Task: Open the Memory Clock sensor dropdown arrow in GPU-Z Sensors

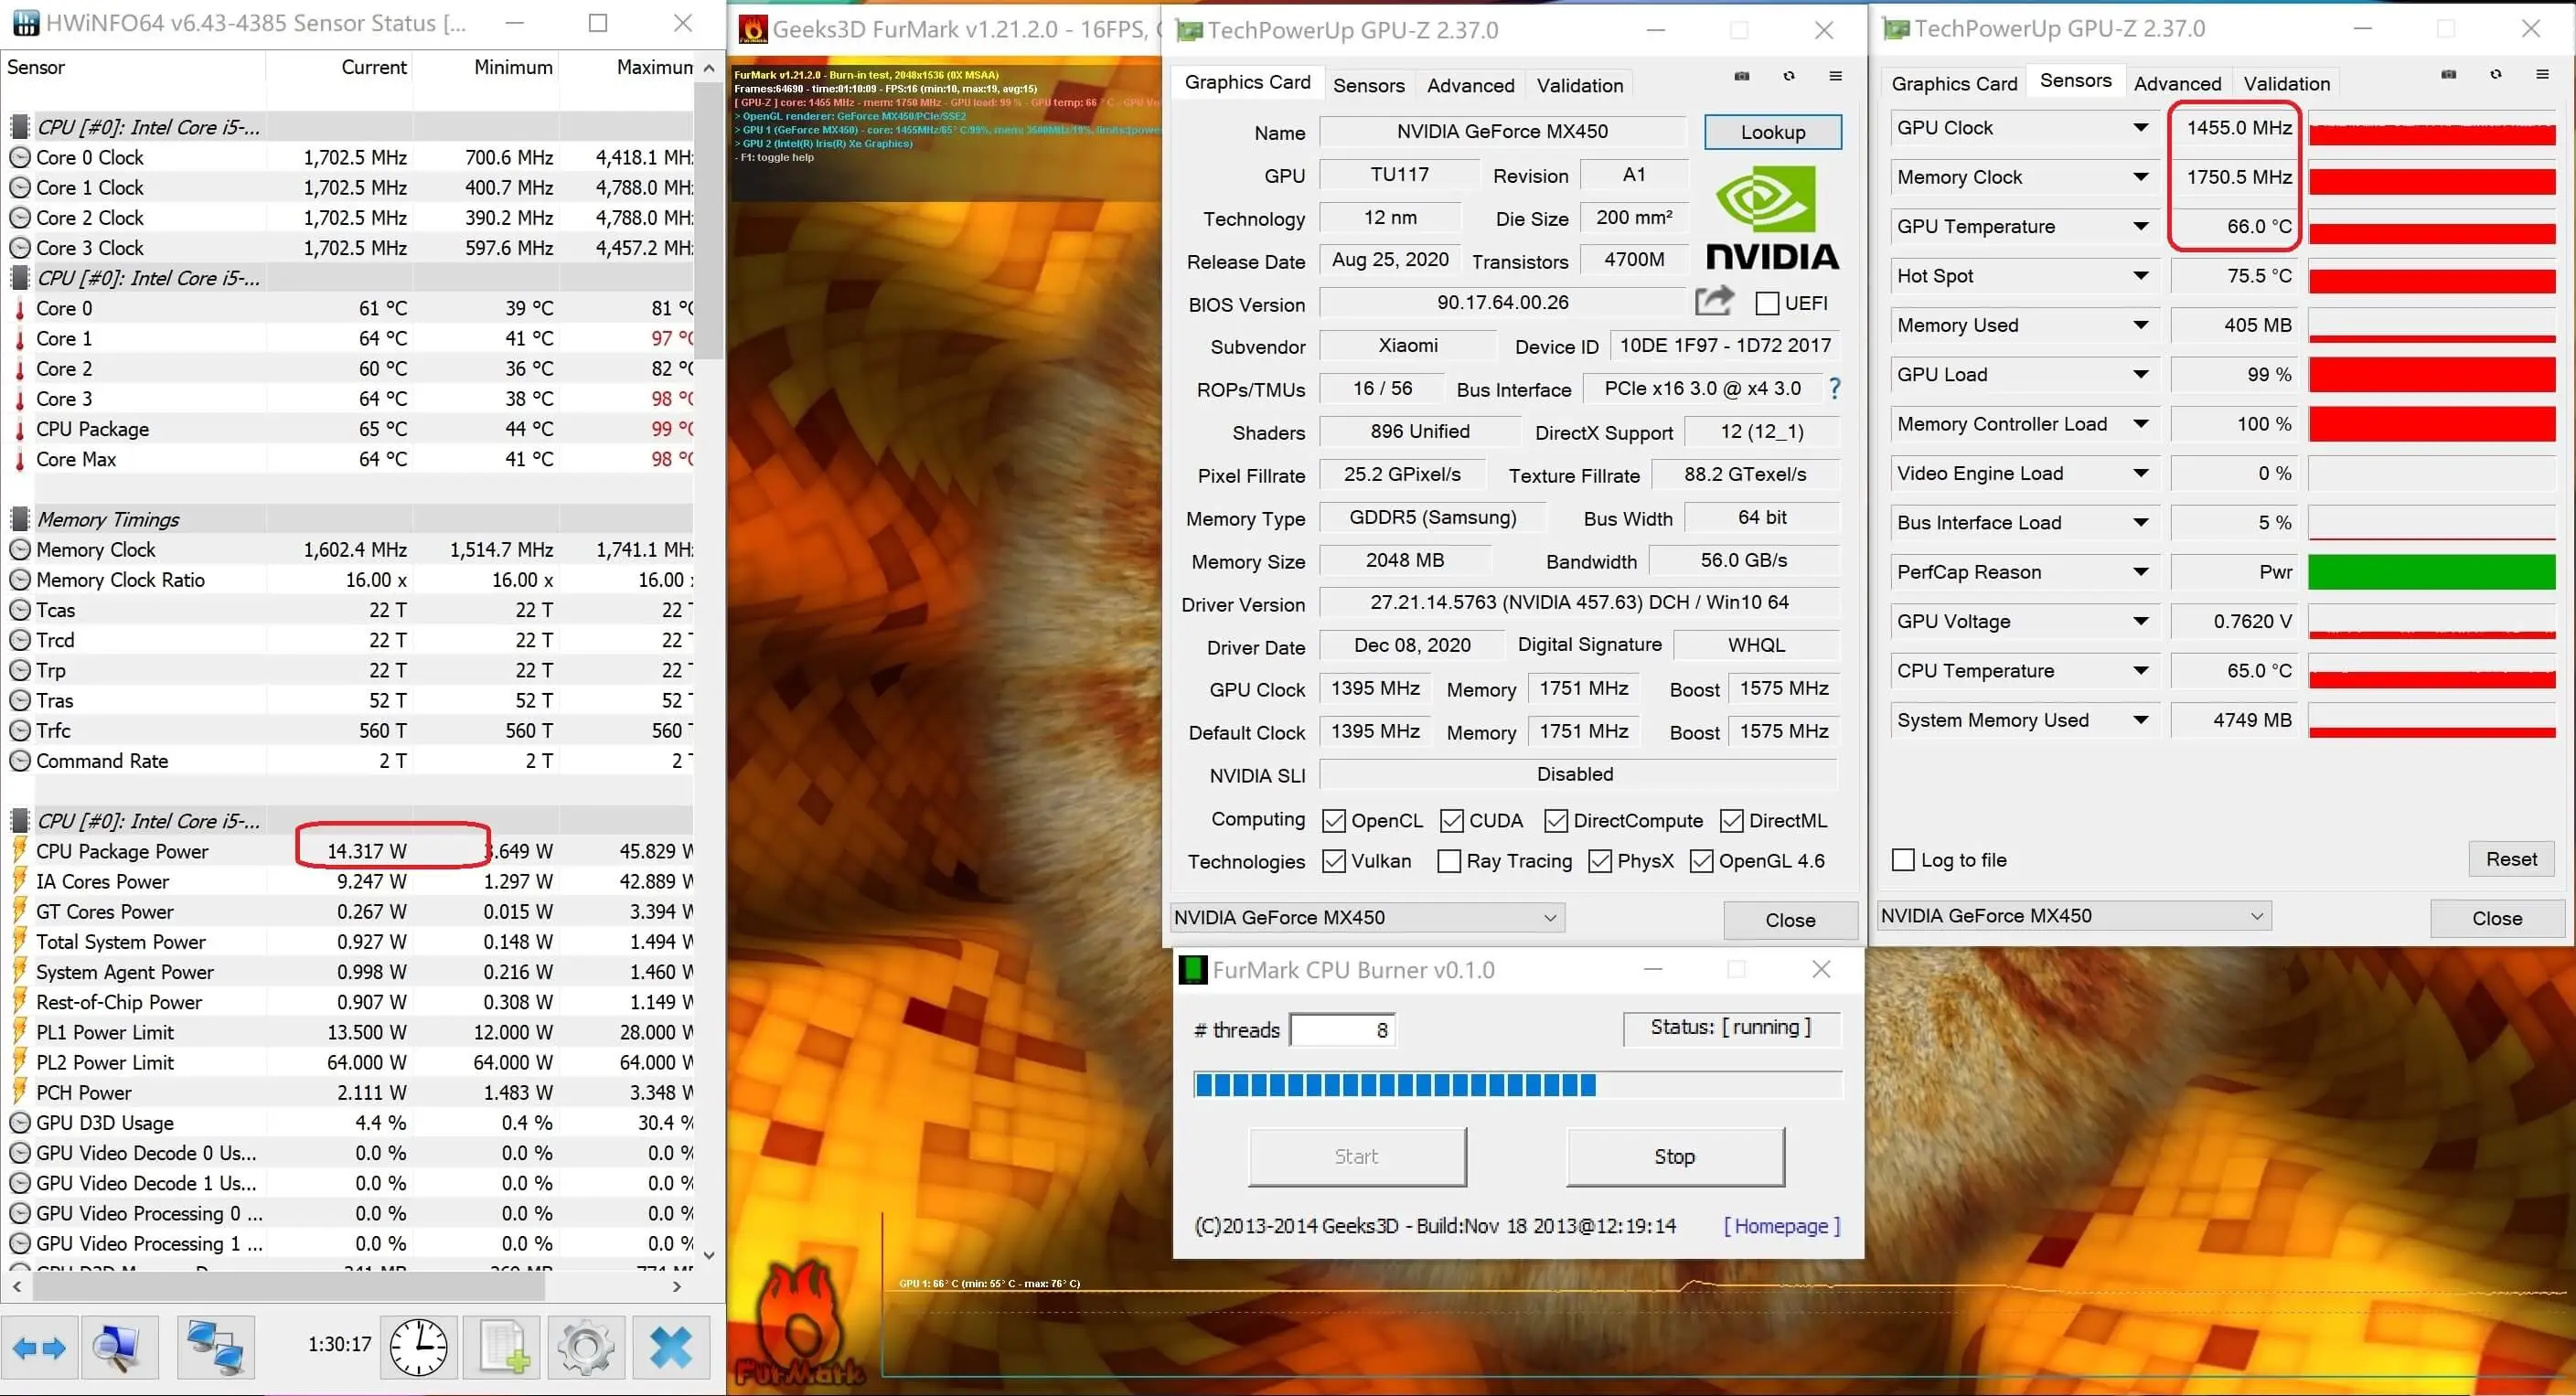Action: pyautogui.click(x=2140, y=177)
